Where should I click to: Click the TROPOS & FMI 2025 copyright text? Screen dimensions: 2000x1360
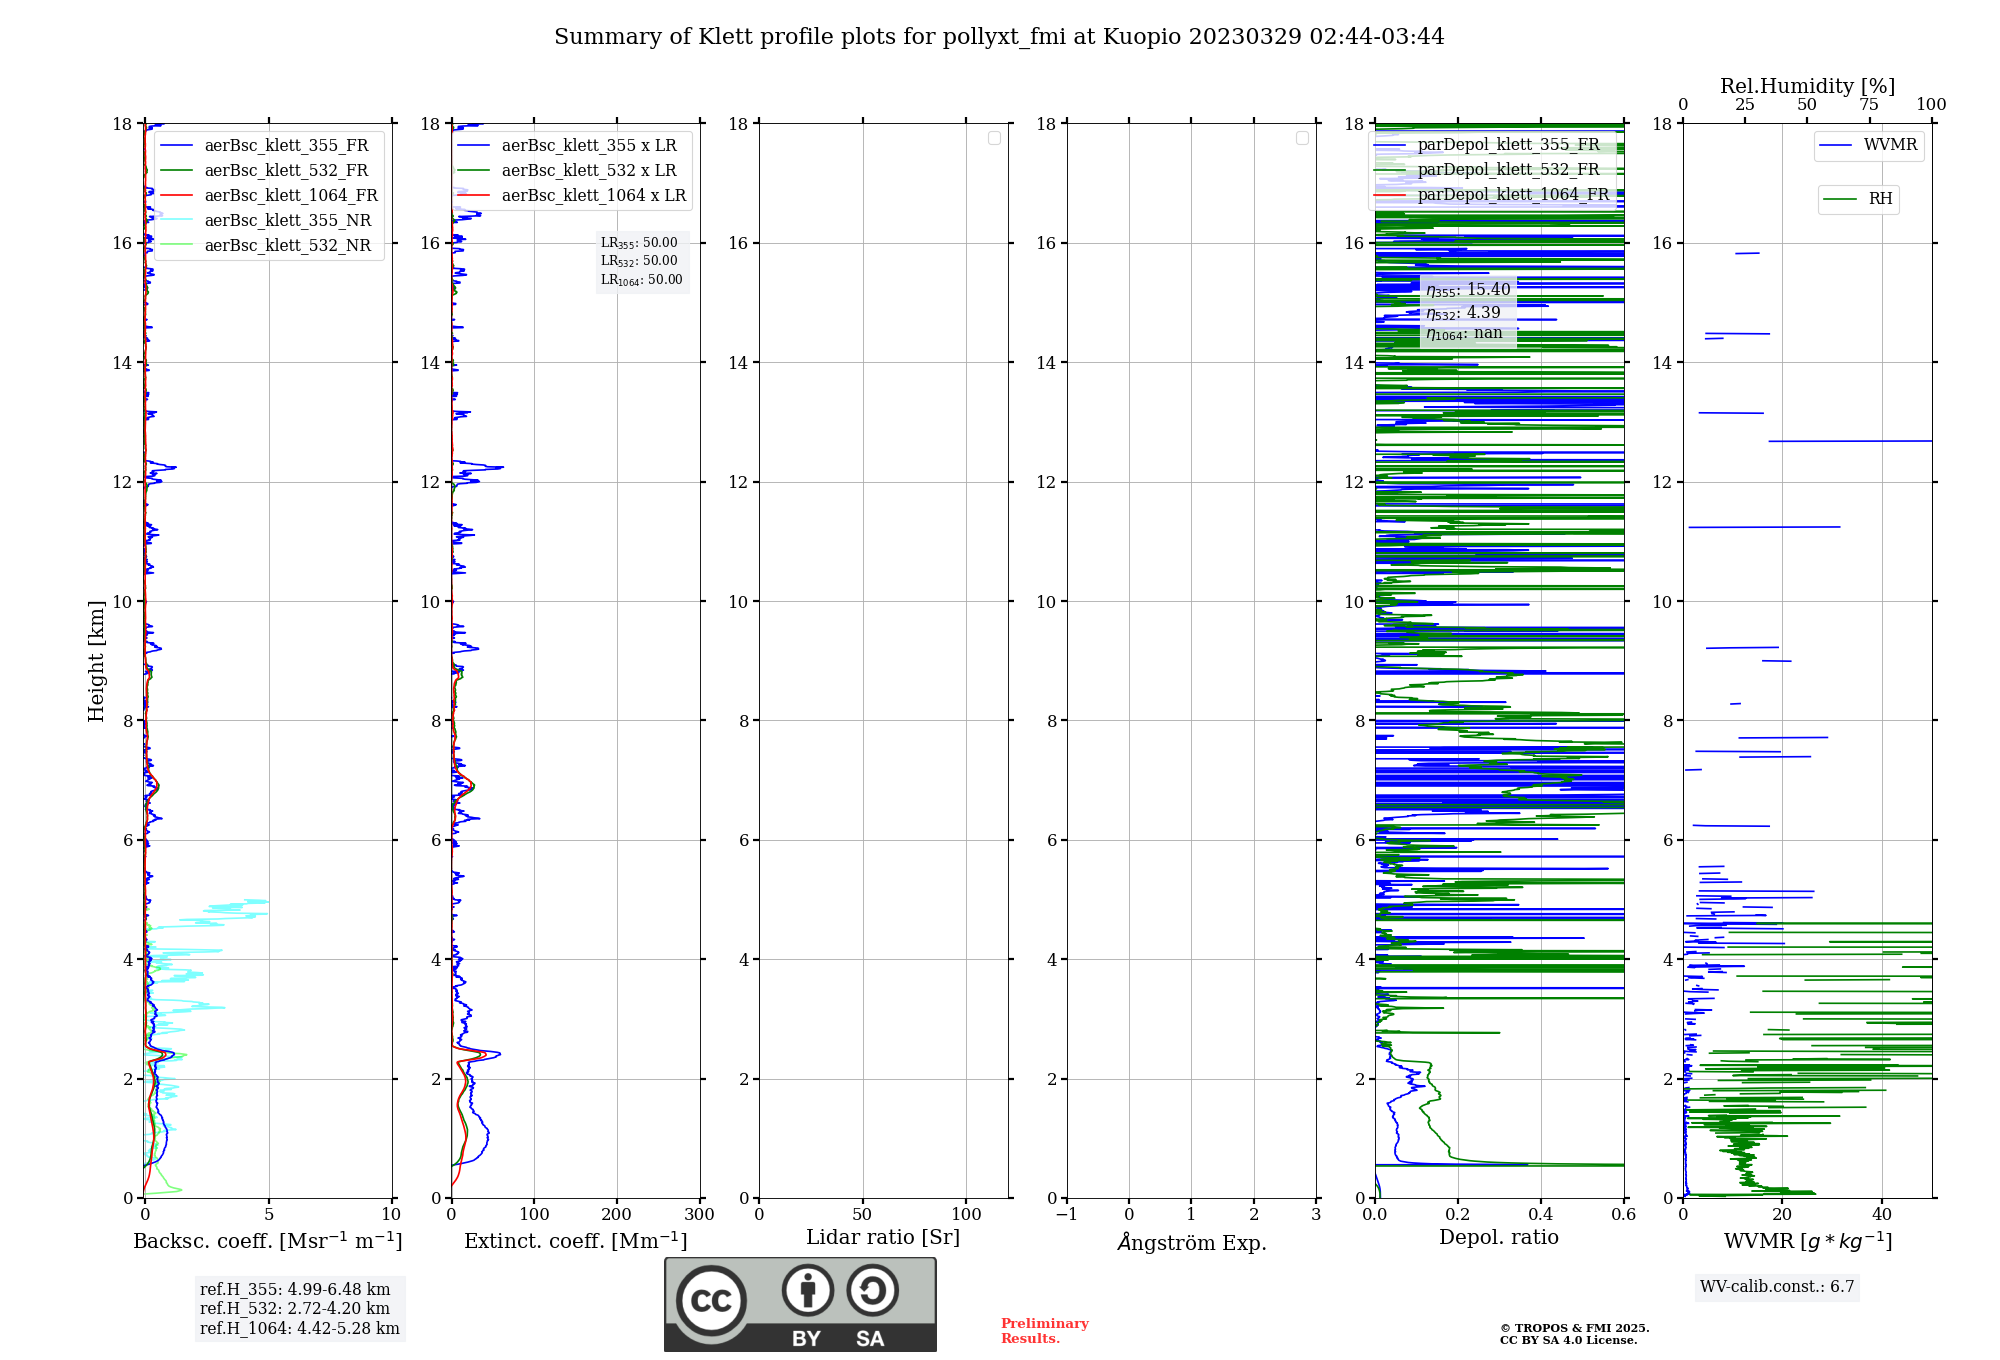click(x=1574, y=1328)
